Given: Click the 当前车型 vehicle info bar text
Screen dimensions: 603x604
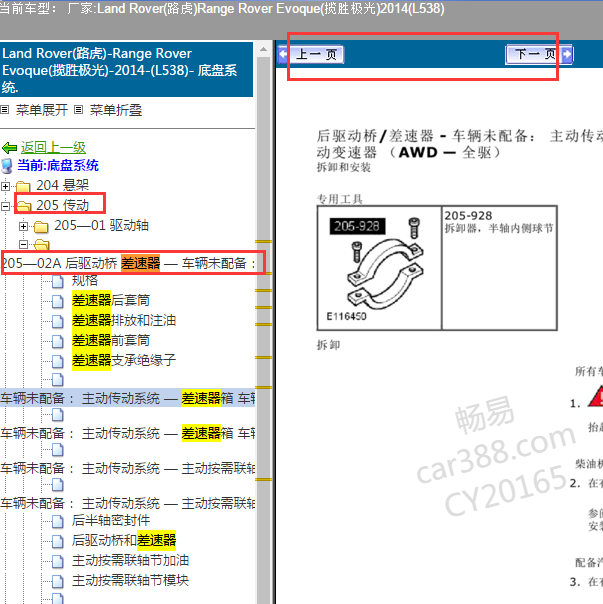Looking at the screenshot, I should 222,8.
